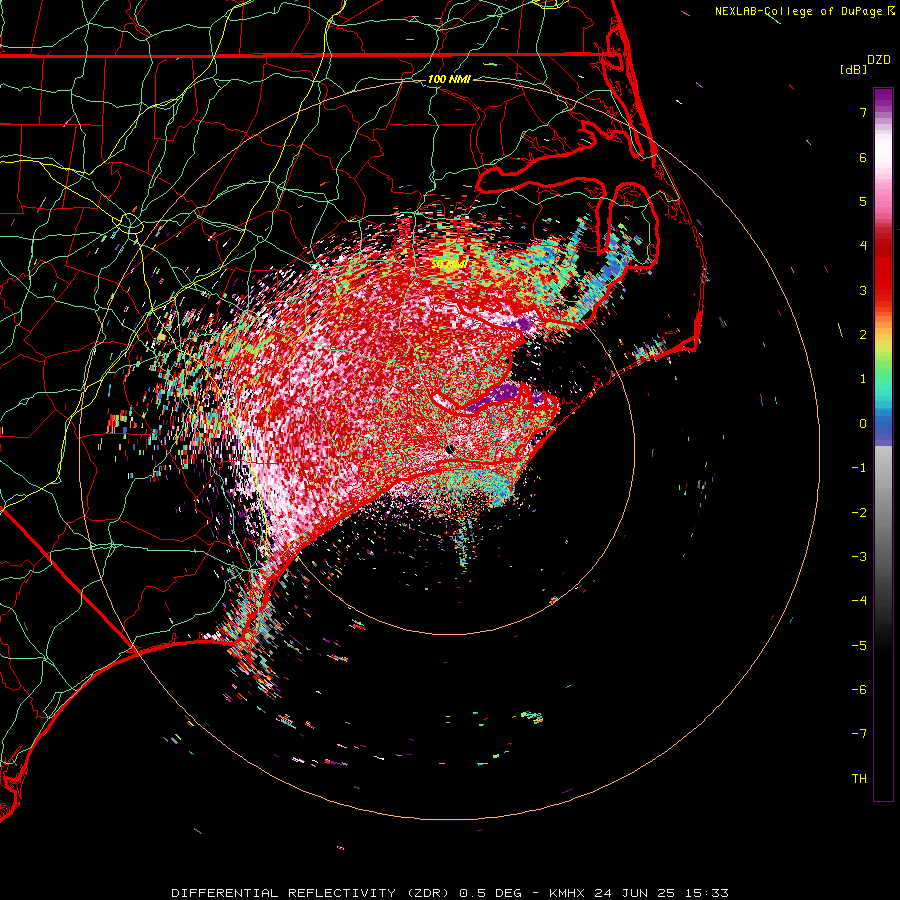Viewport: 900px width, 900px height.
Task: Click the 1 dB scale label
Action: [863, 379]
